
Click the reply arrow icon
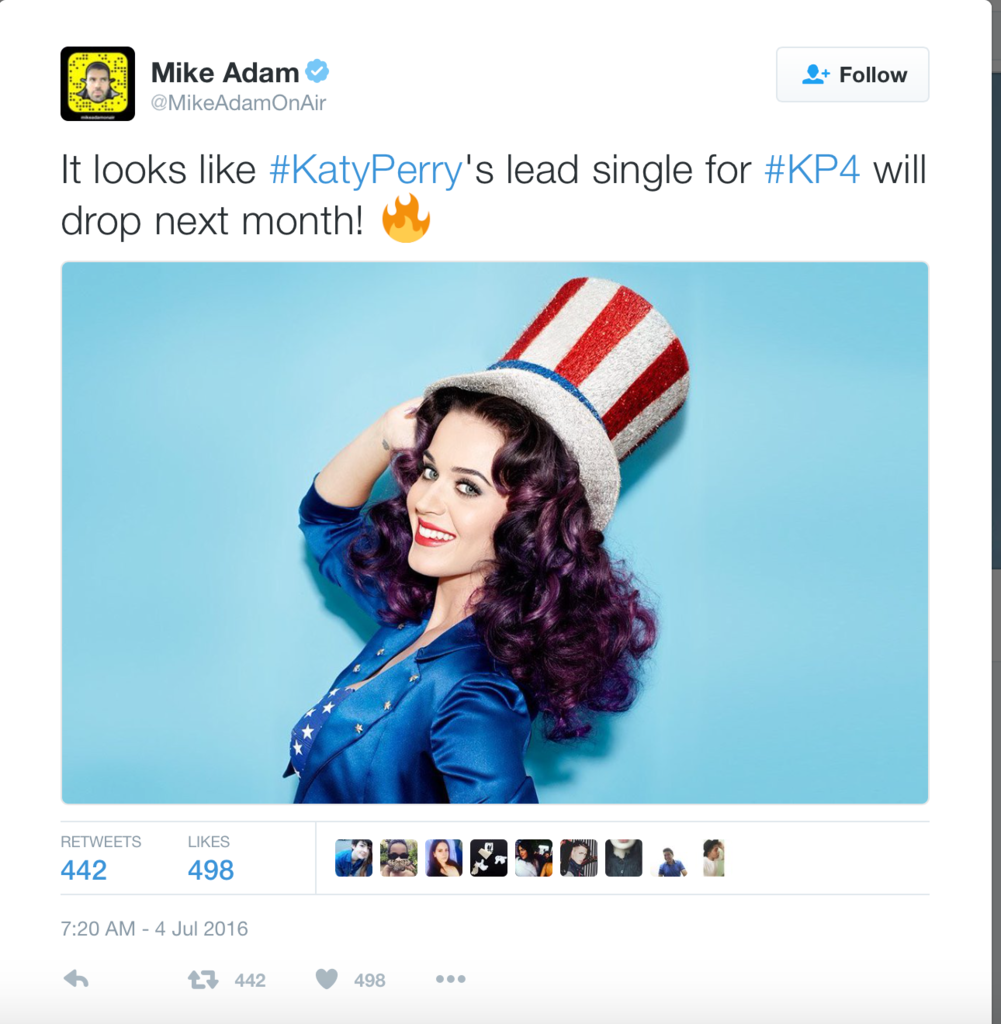pos(76,978)
